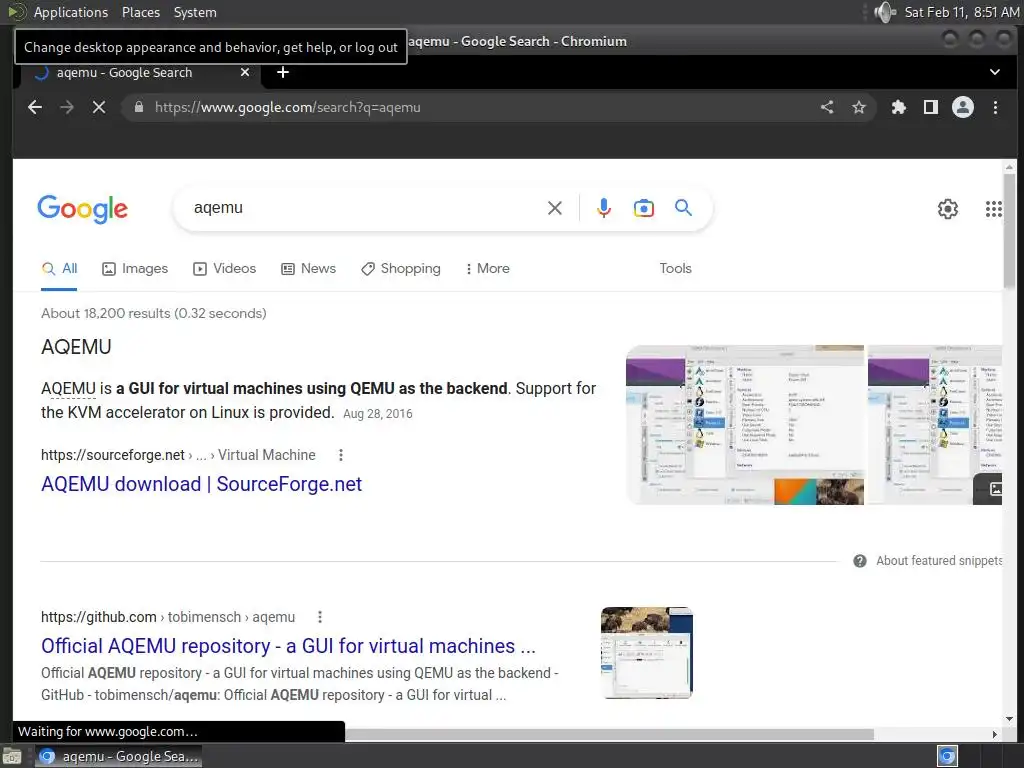Switch to the Videos tab
The width and height of the screenshot is (1024, 768).
(225, 268)
